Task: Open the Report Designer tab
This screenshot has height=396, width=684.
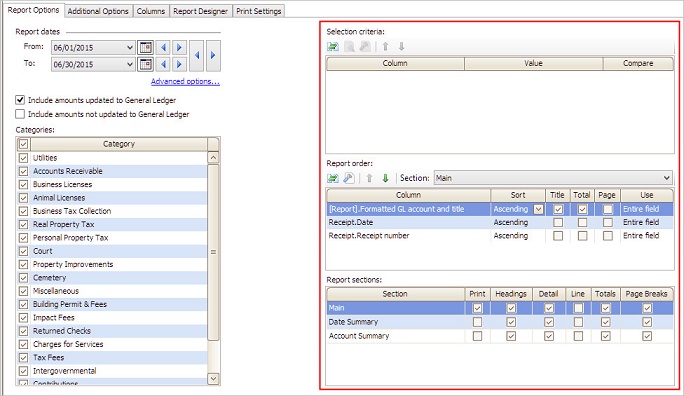Action: click(200, 11)
